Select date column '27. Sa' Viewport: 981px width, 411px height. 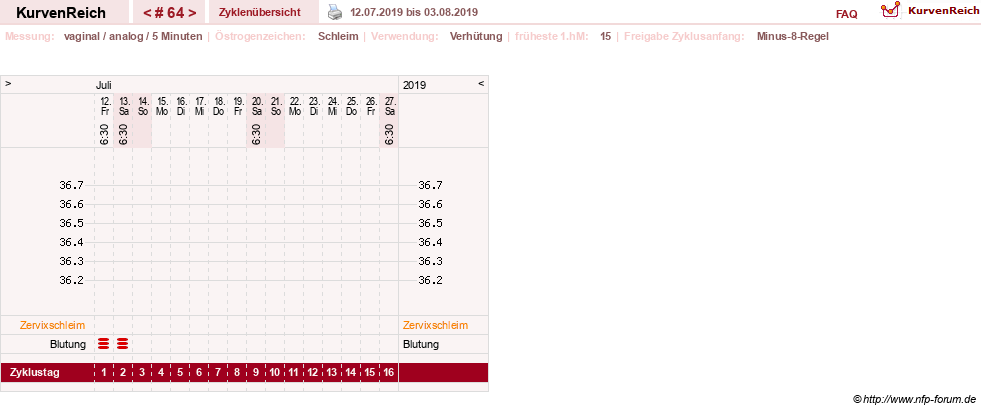[x=389, y=106]
